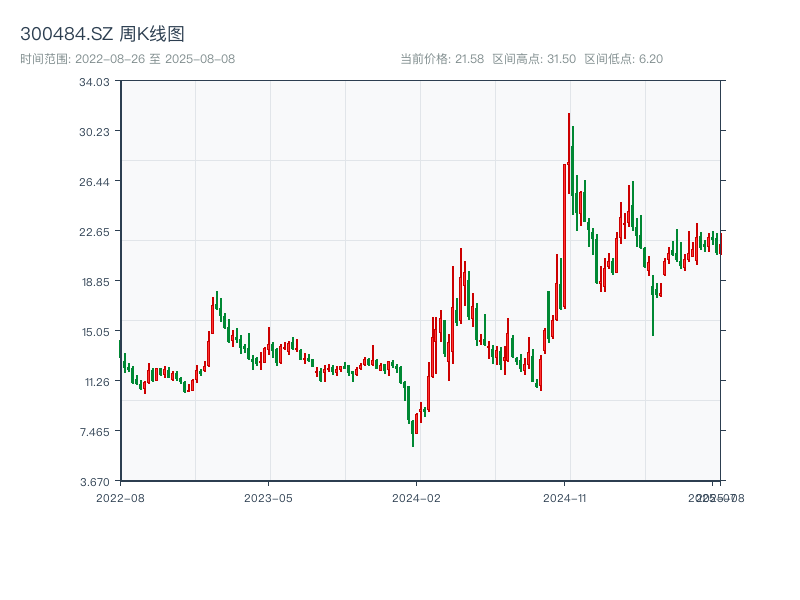Viewport: 800px width, 600px height.
Task: Click the chart title '300484.SZ 周K线图'
Action: [x=102, y=34]
